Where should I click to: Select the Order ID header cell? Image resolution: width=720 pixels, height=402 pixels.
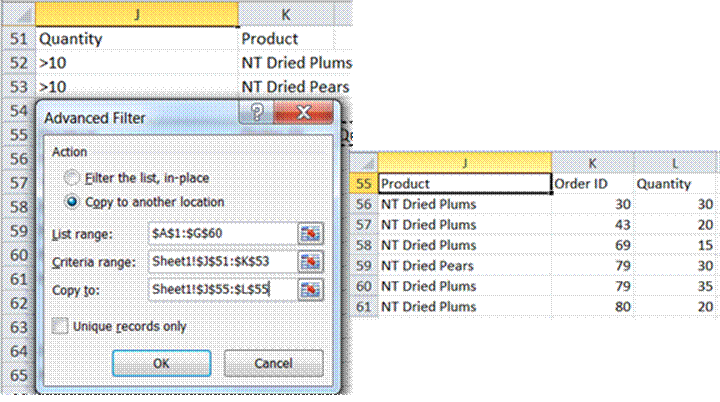click(592, 184)
